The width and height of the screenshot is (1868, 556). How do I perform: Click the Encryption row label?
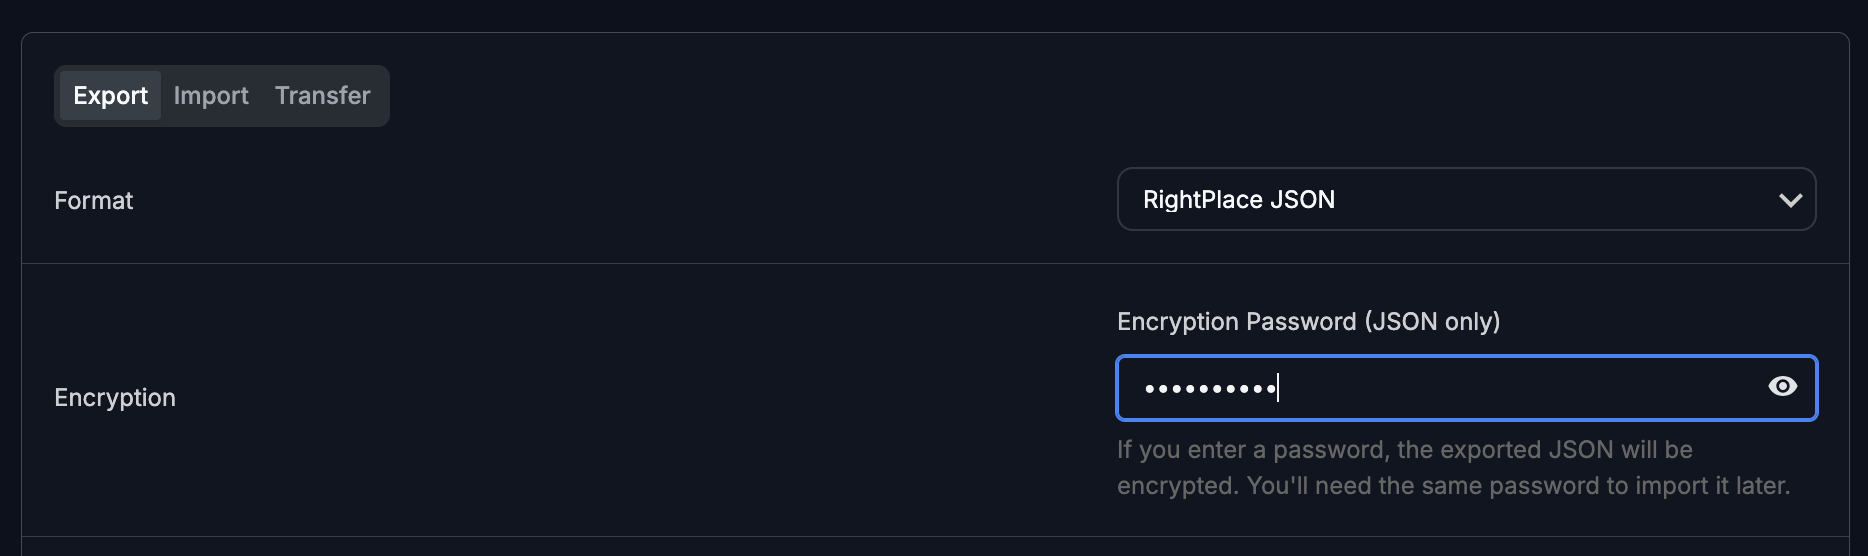pos(115,398)
